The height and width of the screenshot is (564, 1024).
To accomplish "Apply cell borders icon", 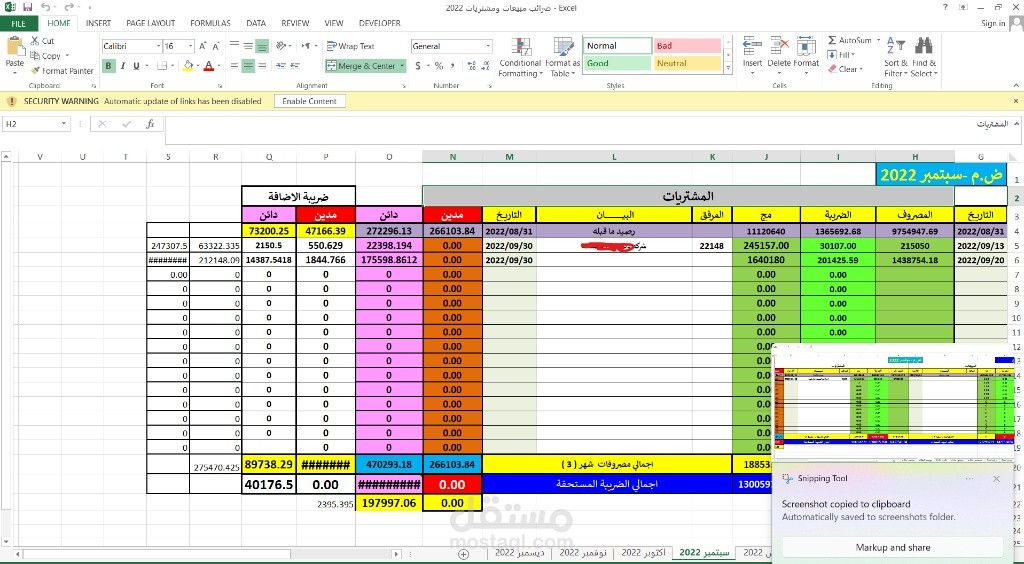I will tap(161, 66).
